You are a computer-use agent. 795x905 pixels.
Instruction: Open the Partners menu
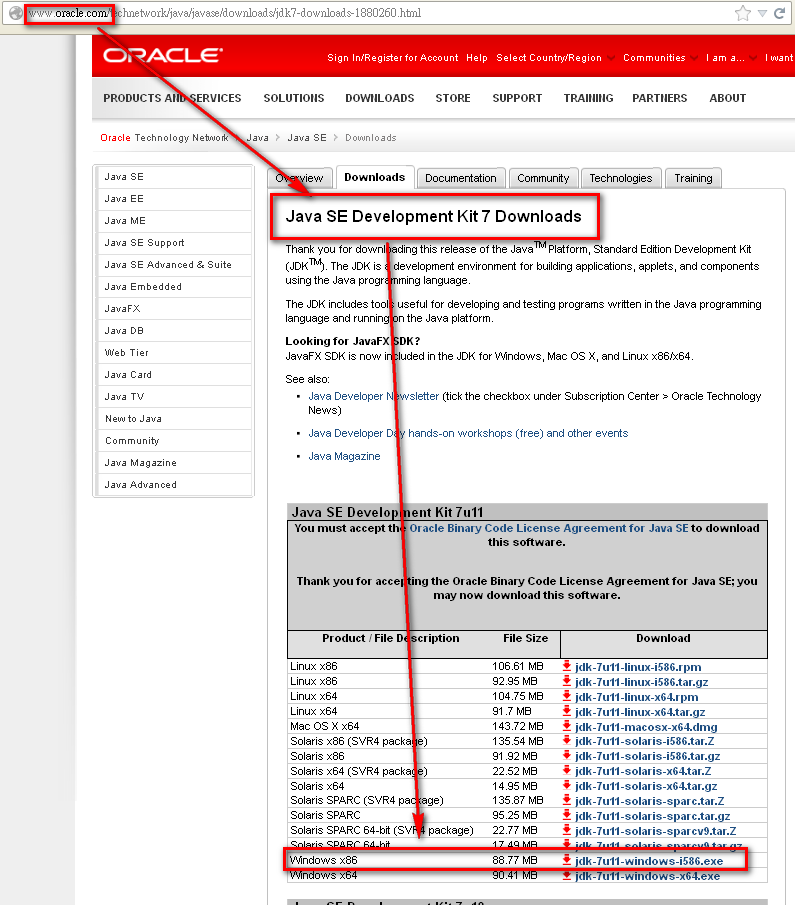coord(660,98)
